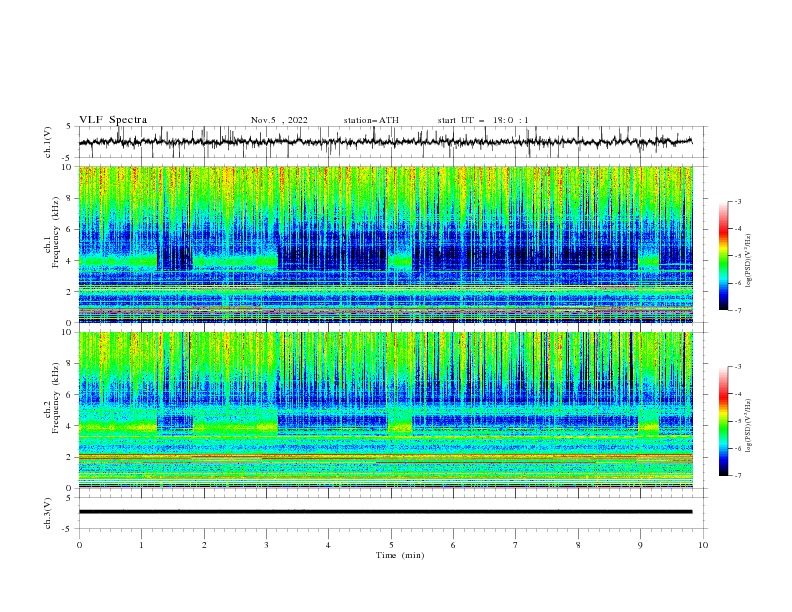Click time axis tick label '5'
The height and width of the screenshot is (612, 792).
390,545
